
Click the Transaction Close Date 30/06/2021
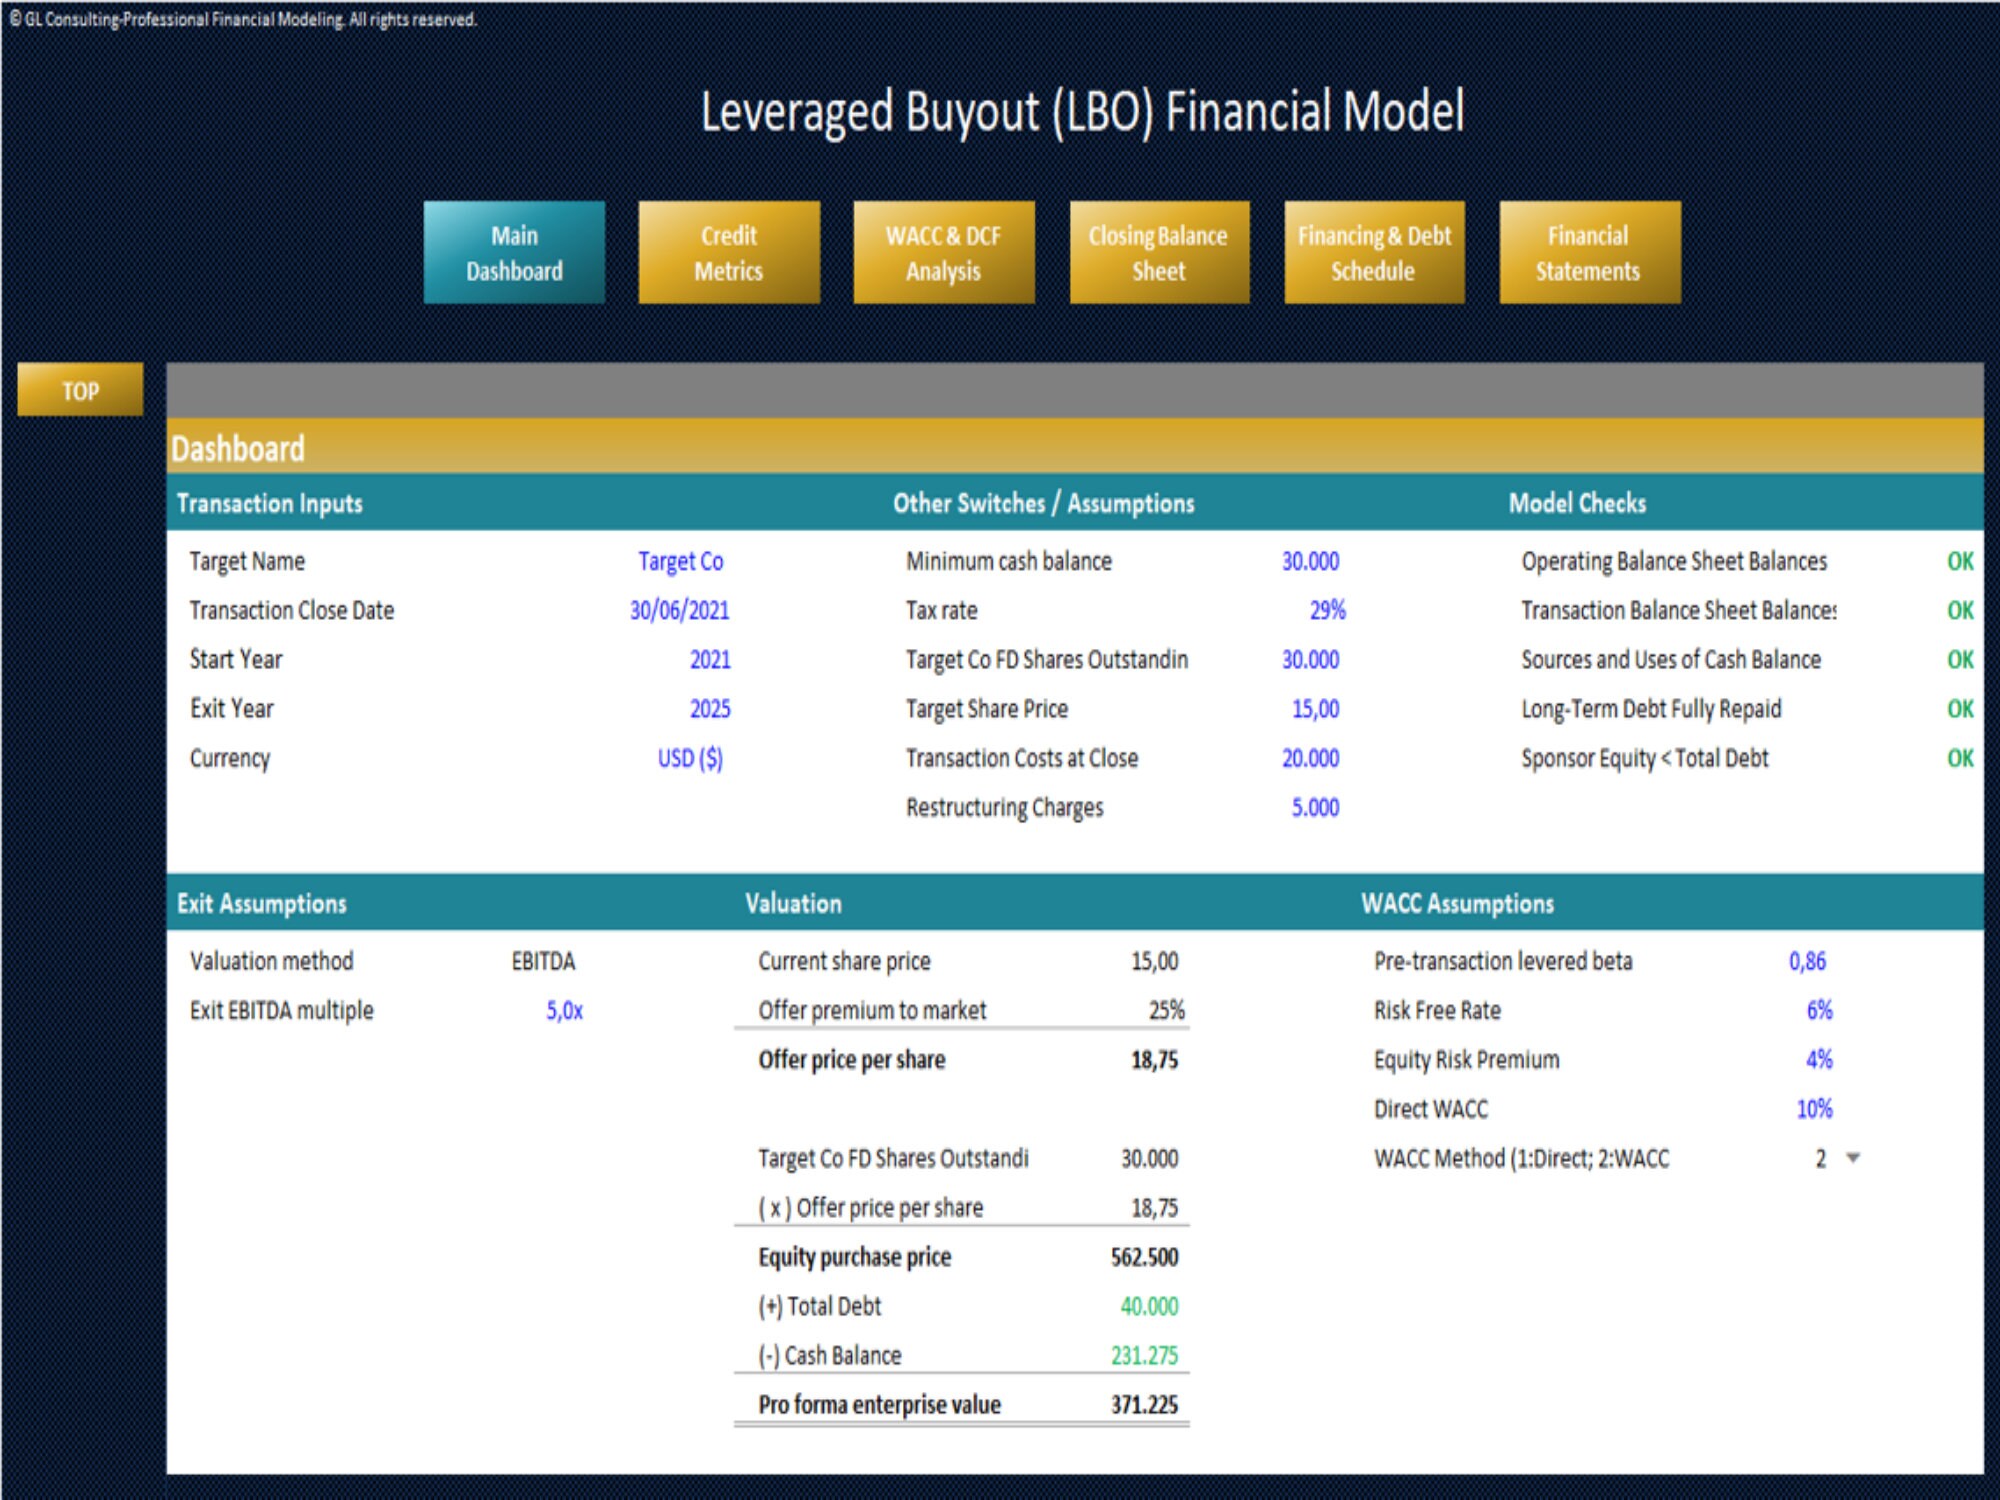click(680, 610)
